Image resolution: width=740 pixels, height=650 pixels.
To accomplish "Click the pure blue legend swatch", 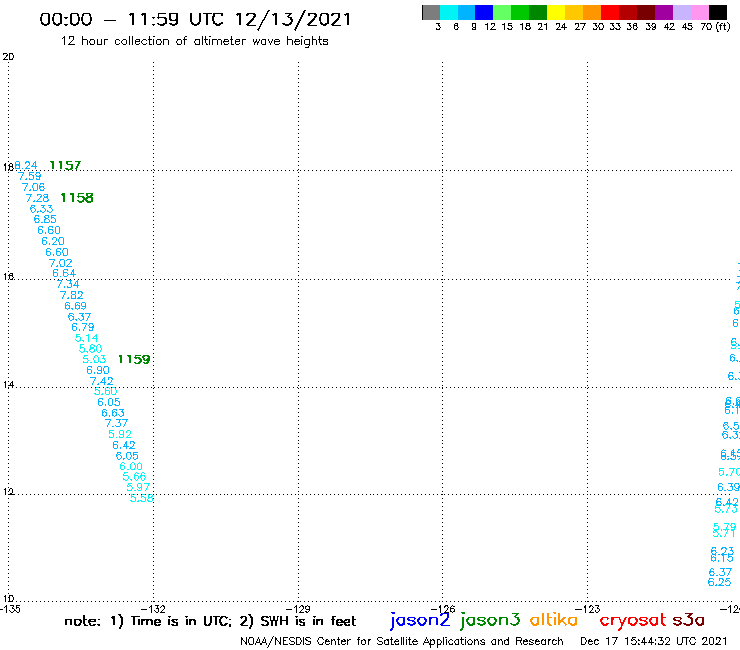I will coord(484,12).
